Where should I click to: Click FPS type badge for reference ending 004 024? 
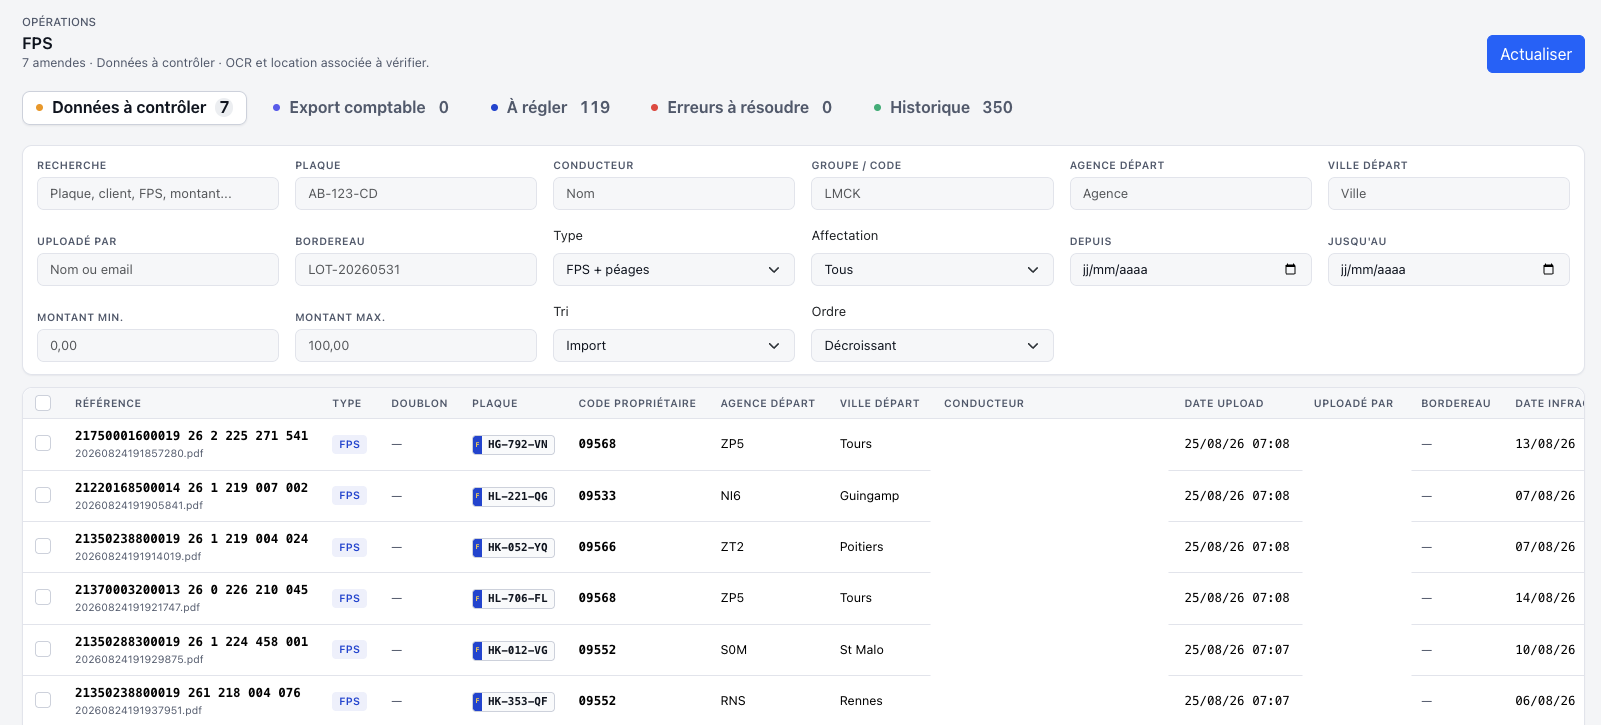[x=349, y=547]
